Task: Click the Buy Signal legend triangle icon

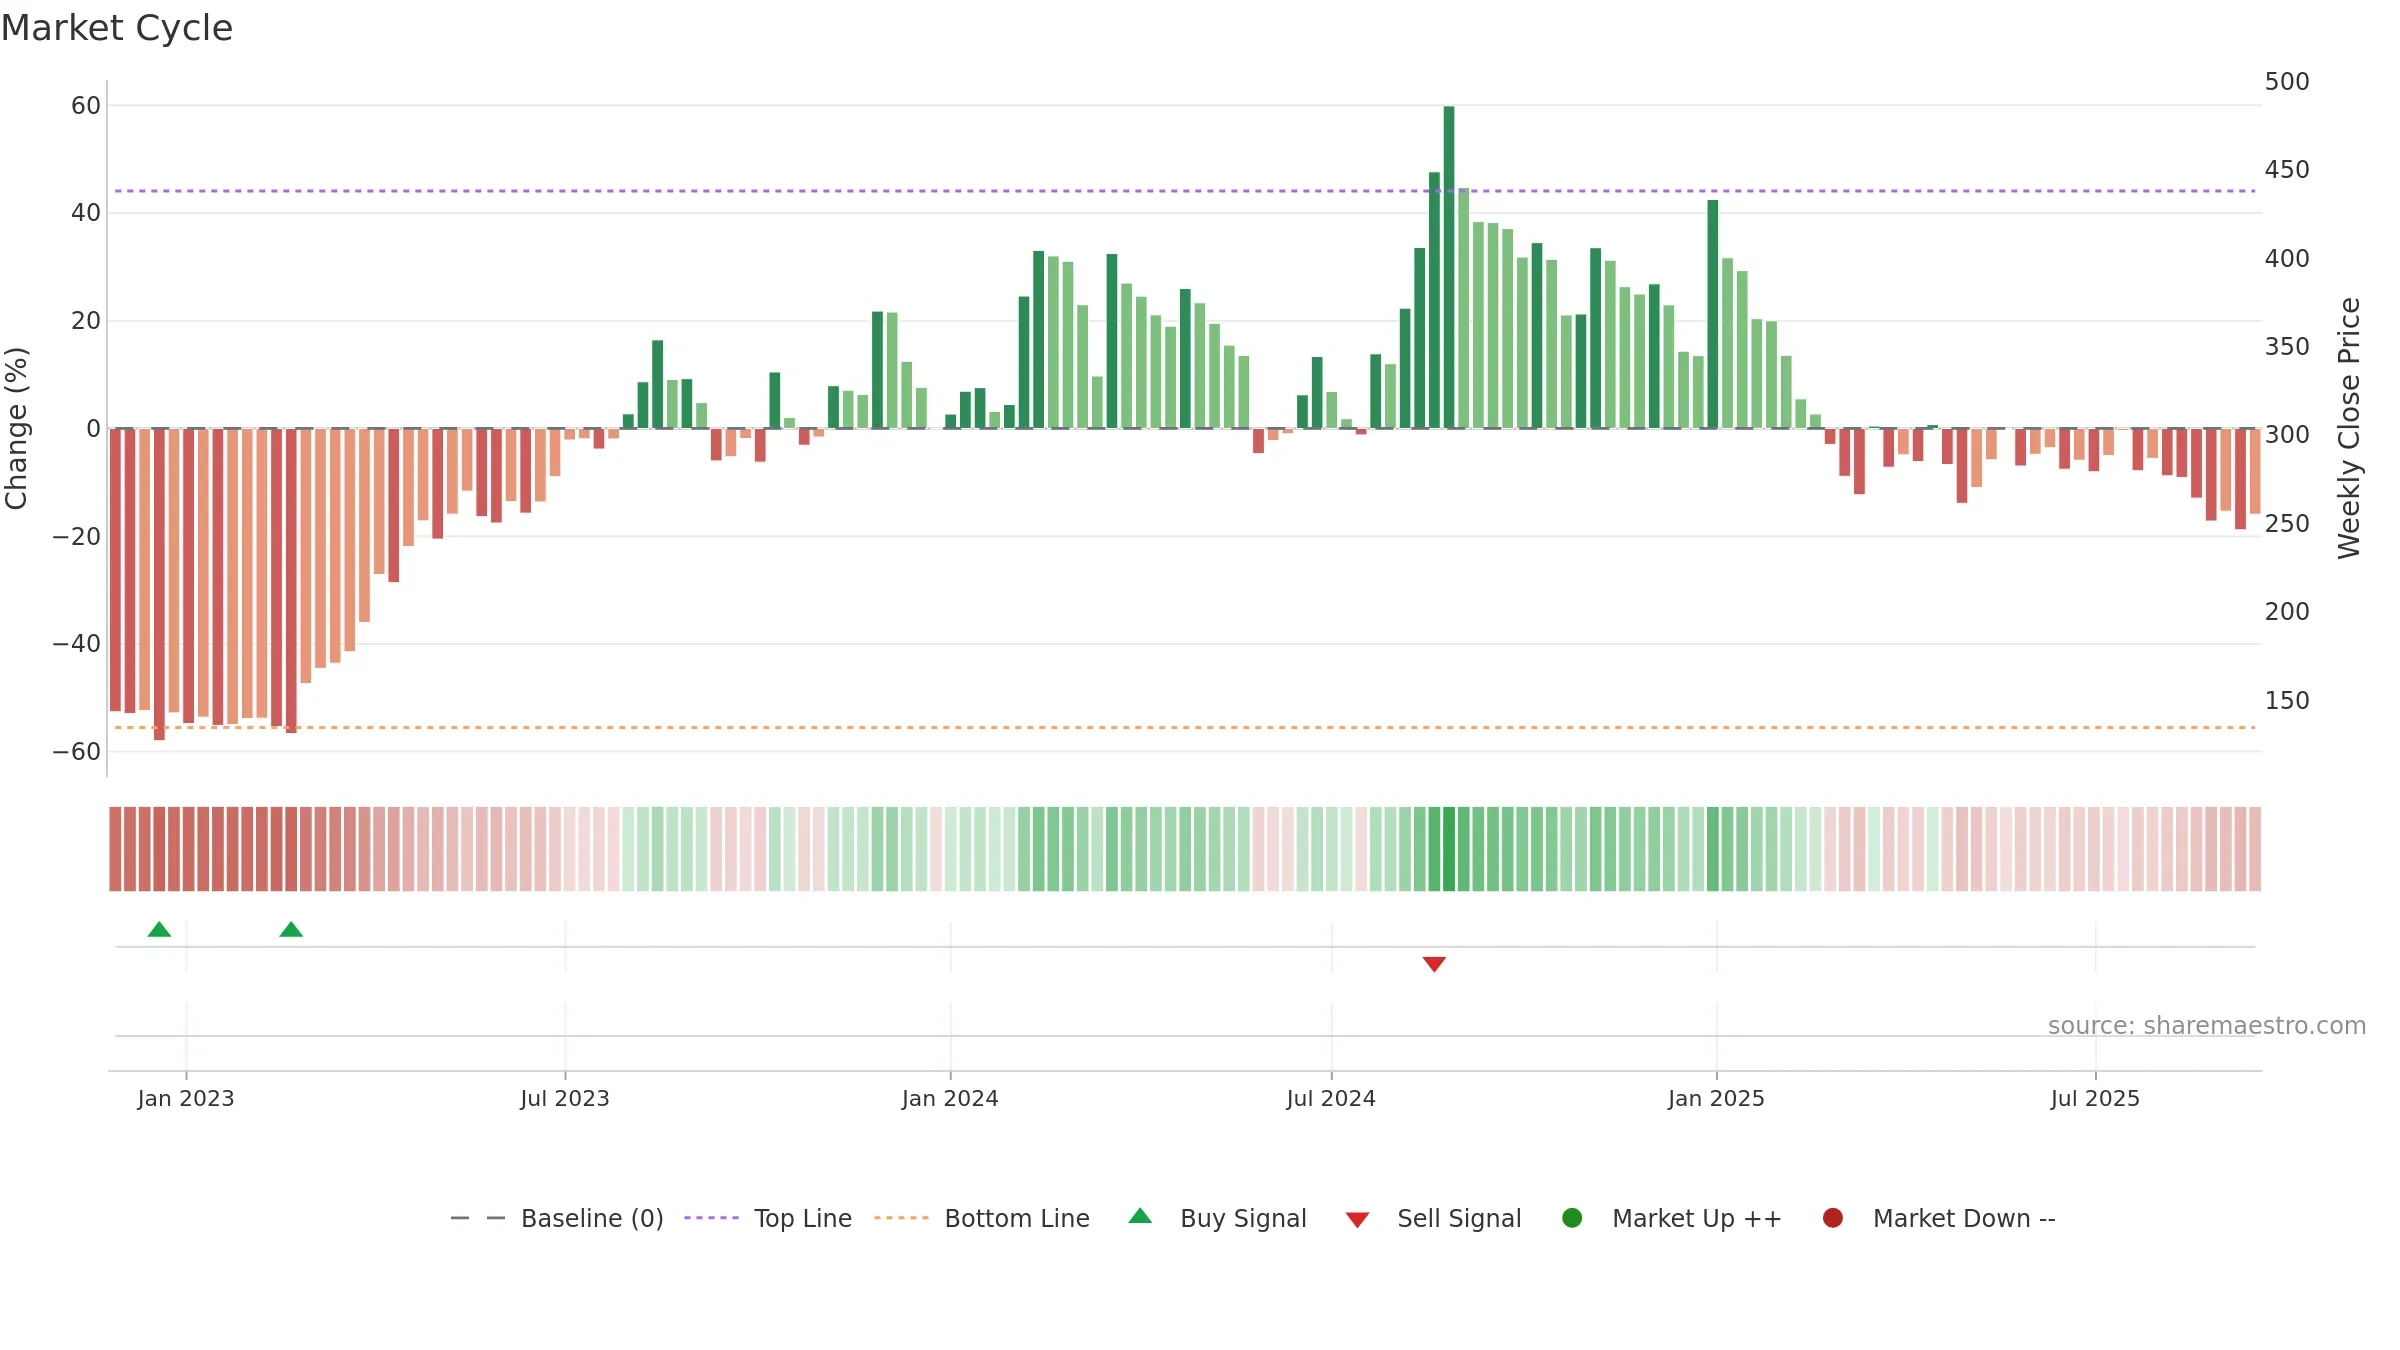Action: [1140, 1216]
